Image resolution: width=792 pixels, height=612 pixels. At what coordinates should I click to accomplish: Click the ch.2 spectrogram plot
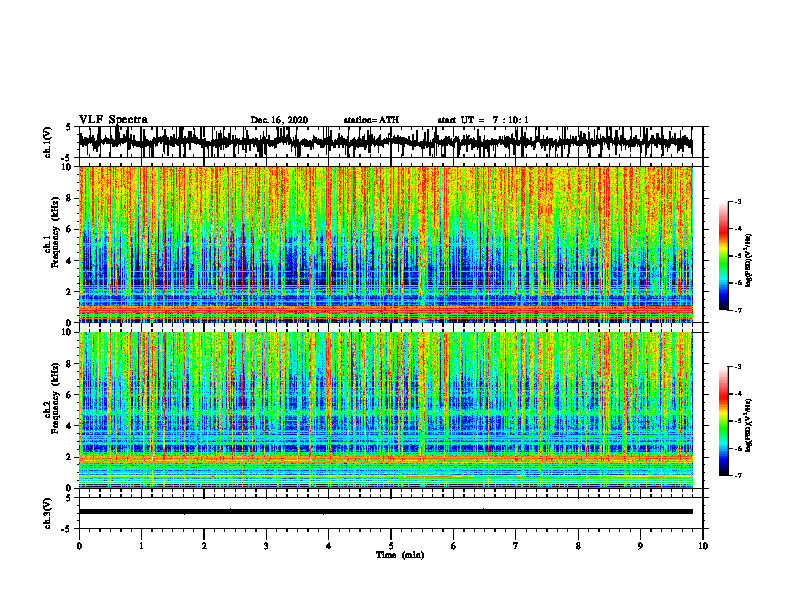(385, 410)
